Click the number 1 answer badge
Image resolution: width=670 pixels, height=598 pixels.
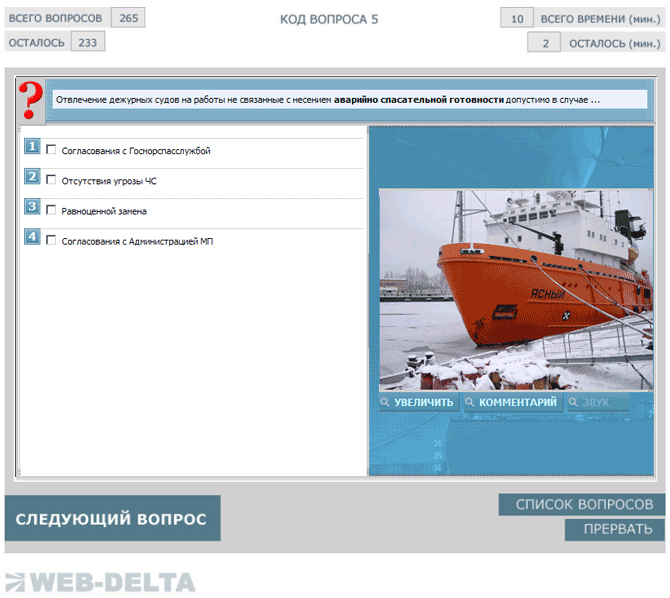tap(33, 148)
